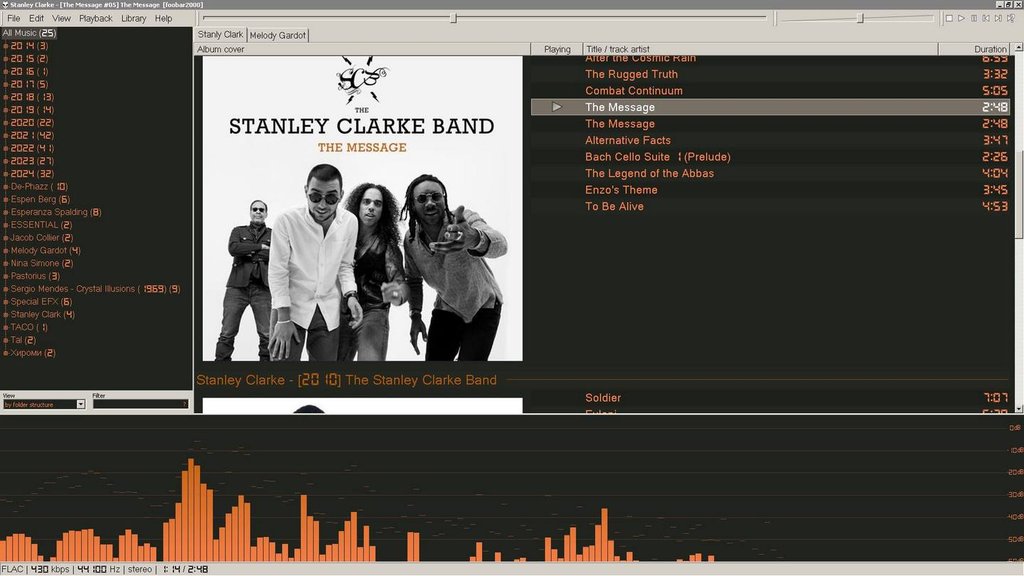Image resolution: width=1024 pixels, height=576 pixels.
Task: Expand the 2020 (22) tree node
Action: coord(6,123)
